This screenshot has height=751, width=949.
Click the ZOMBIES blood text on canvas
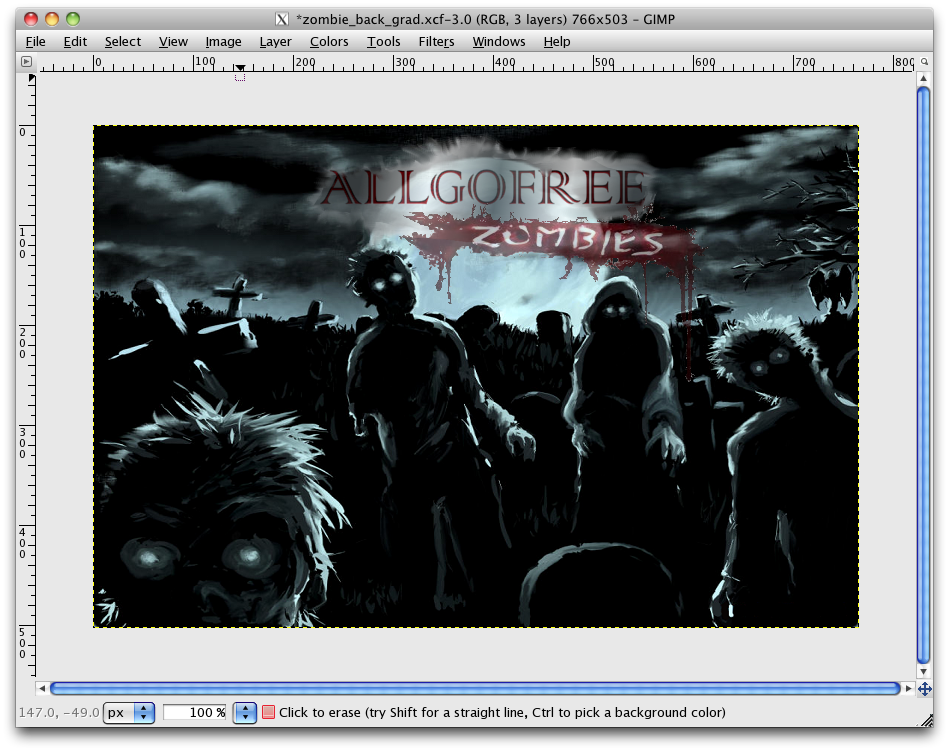pos(568,239)
